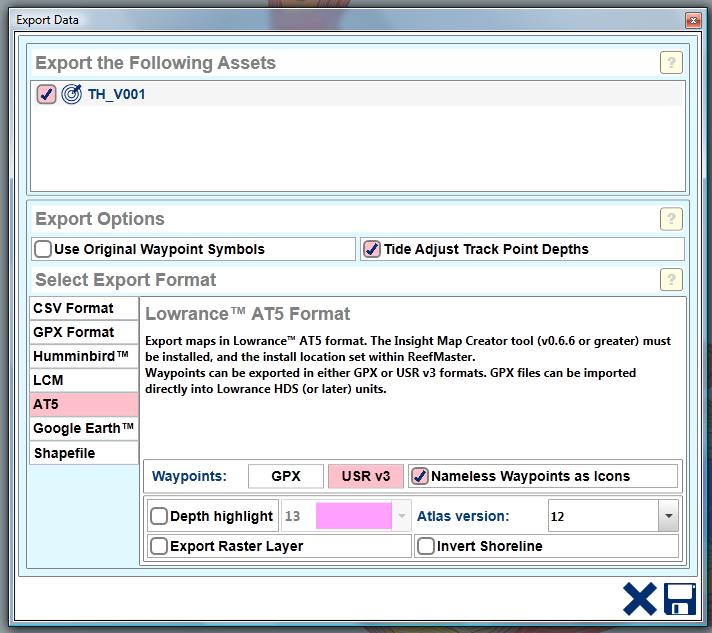The height and width of the screenshot is (633, 712).
Task: Expand the Atlas version dropdown
Action: click(x=668, y=516)
